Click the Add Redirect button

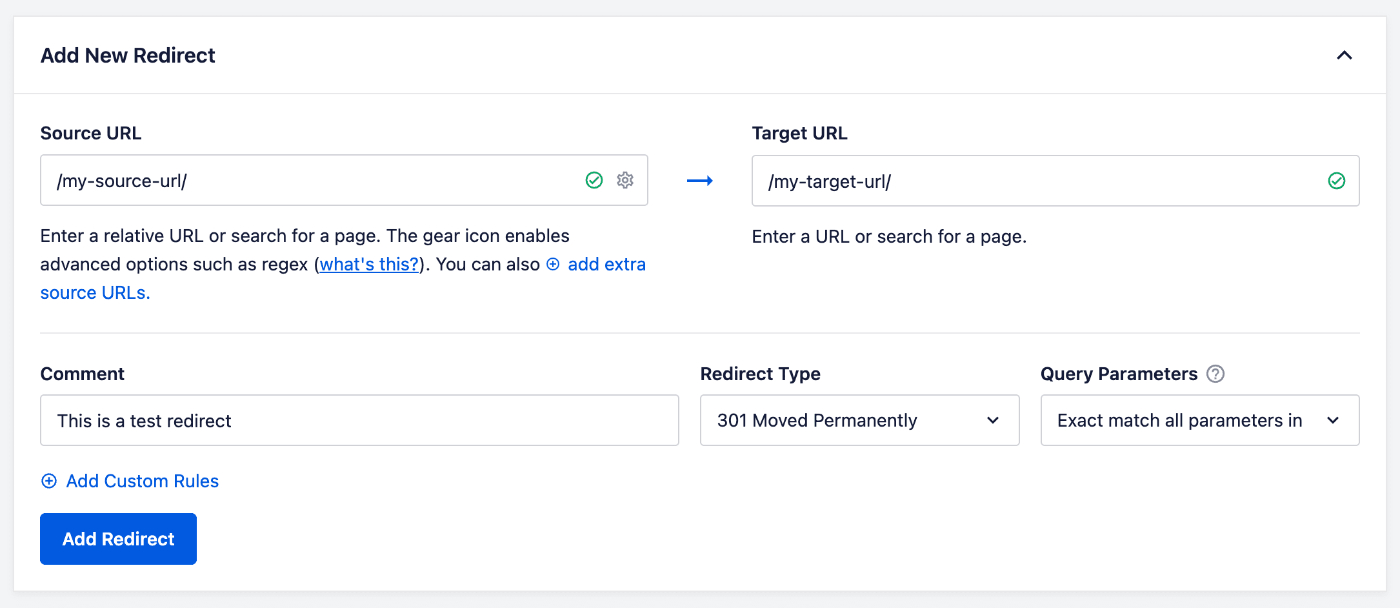118,538
